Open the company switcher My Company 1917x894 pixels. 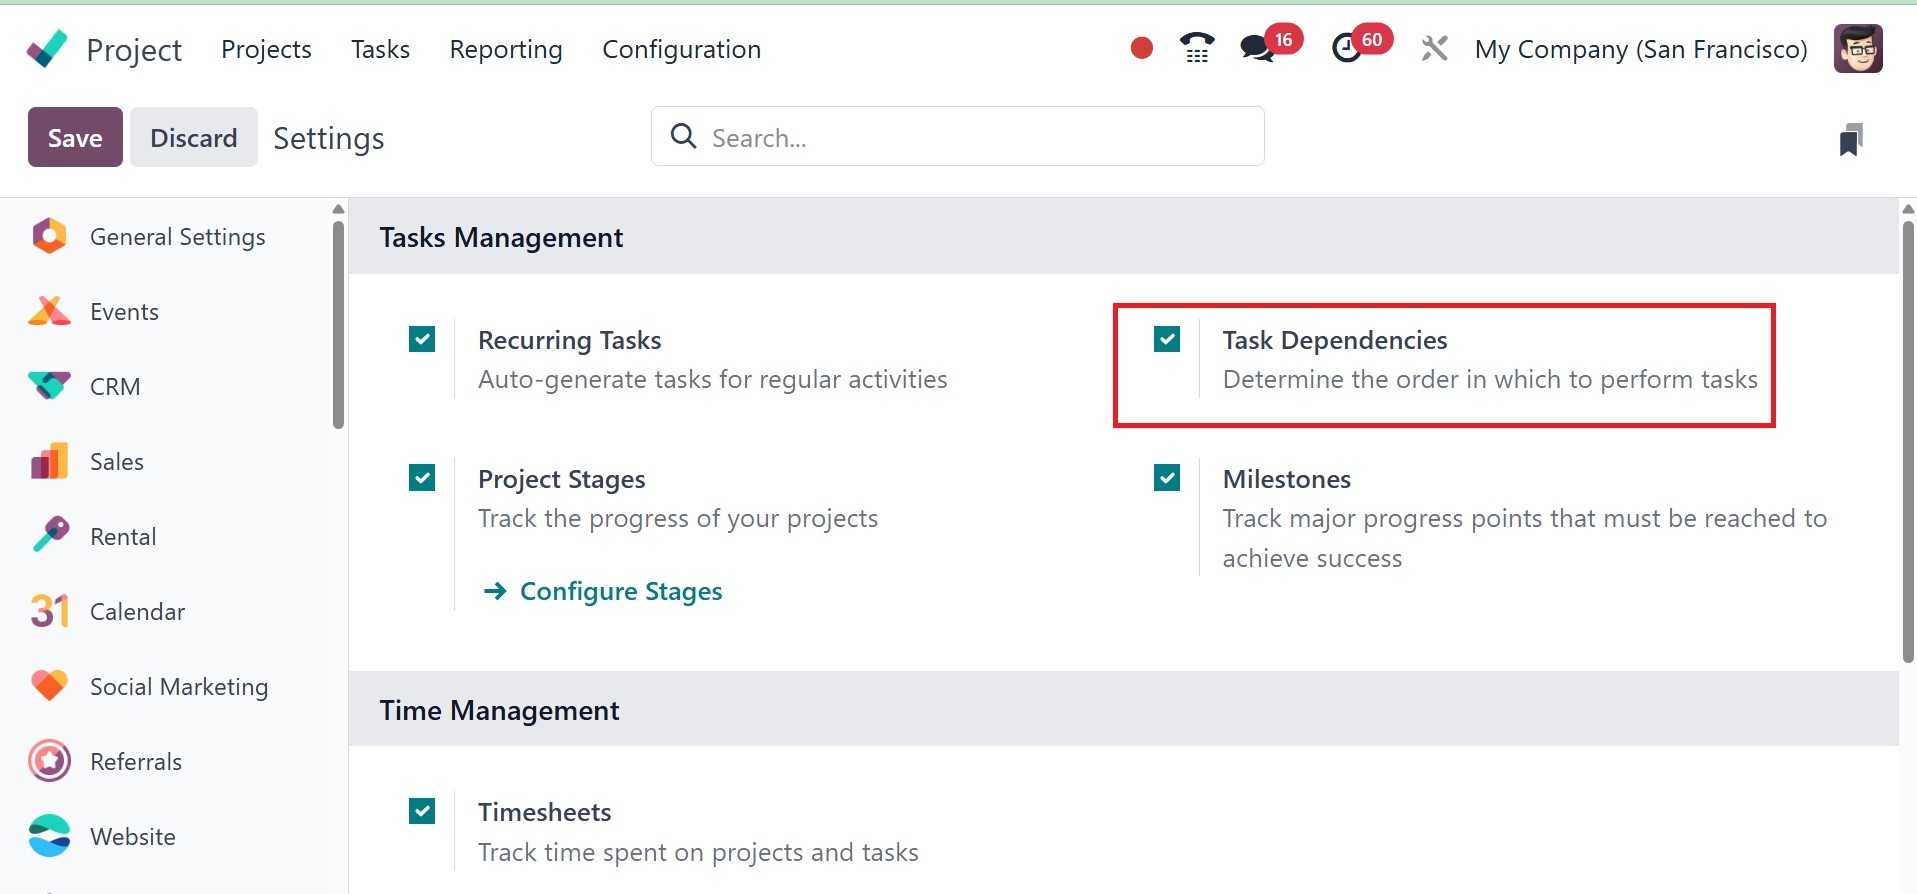point(1640,49)
